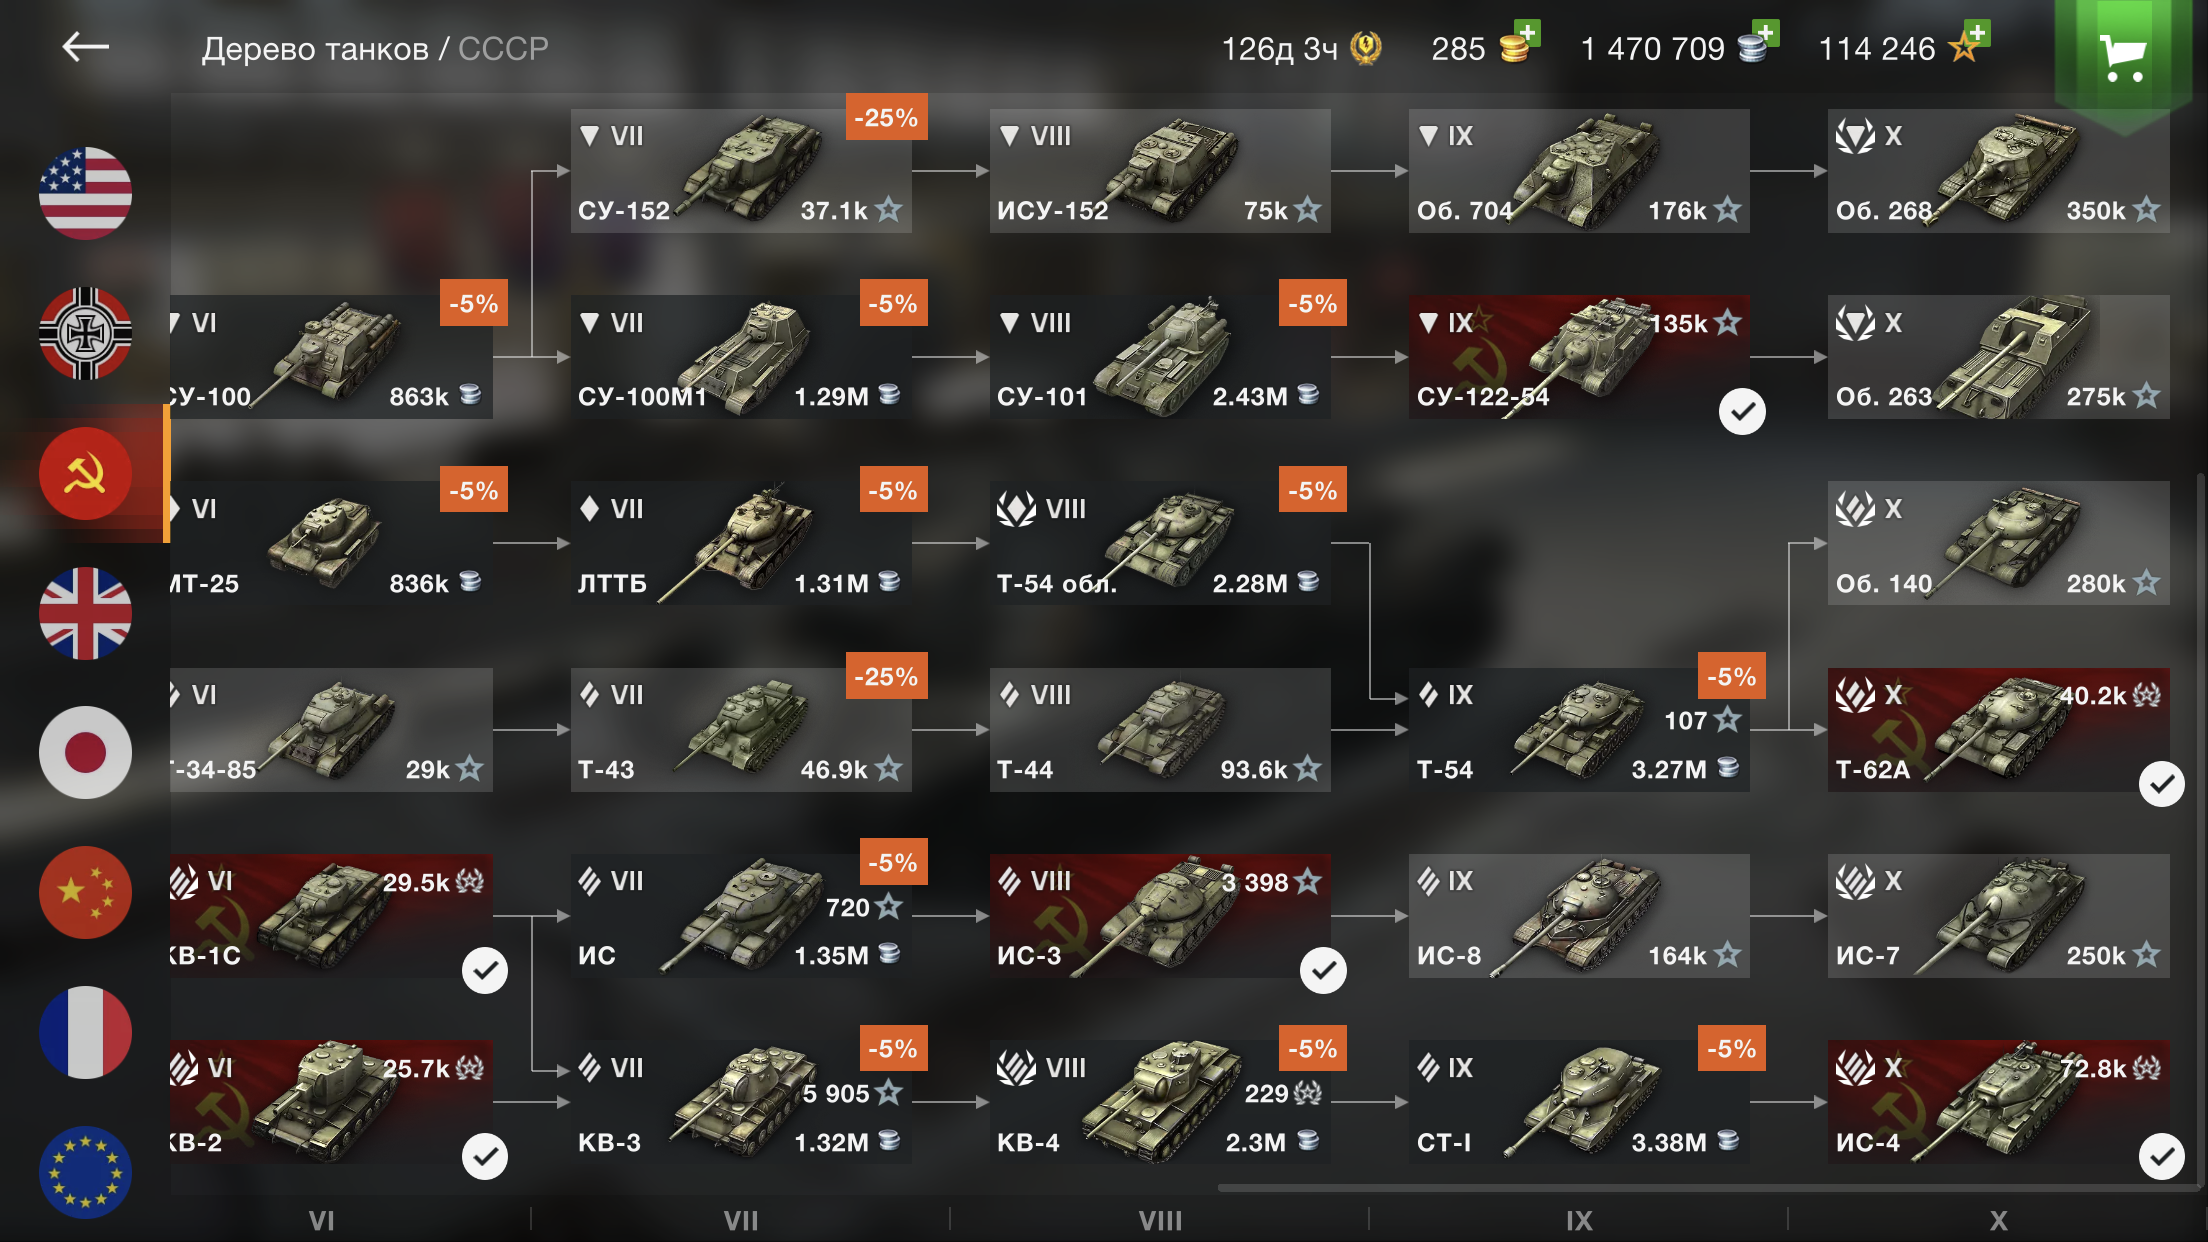
Task: Add credits via the plus icon
Action: pyautogui.click(x=1766, y=33)
